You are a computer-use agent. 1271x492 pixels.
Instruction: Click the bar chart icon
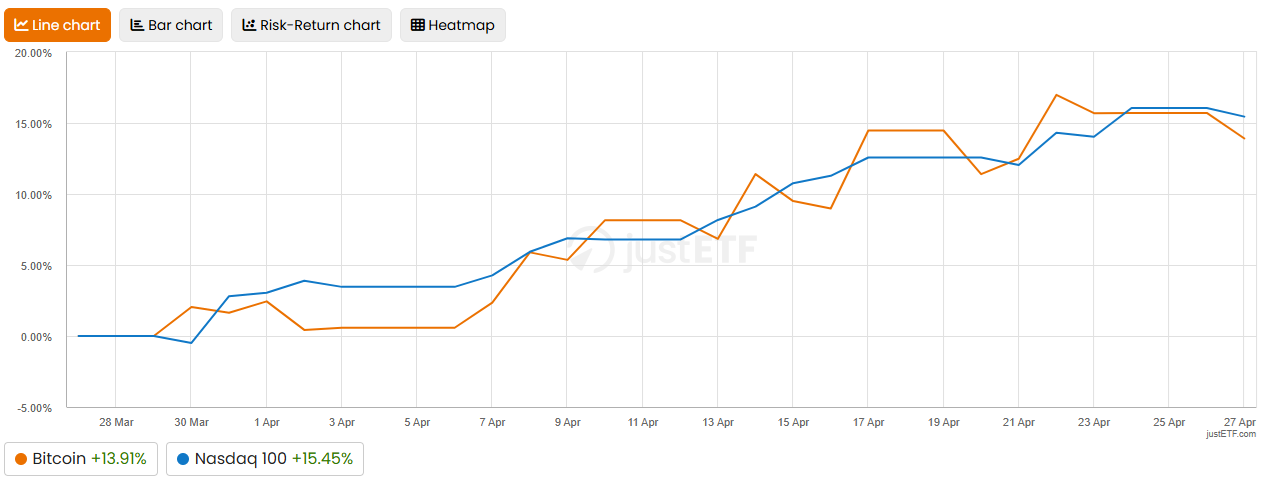click(137, 25)
